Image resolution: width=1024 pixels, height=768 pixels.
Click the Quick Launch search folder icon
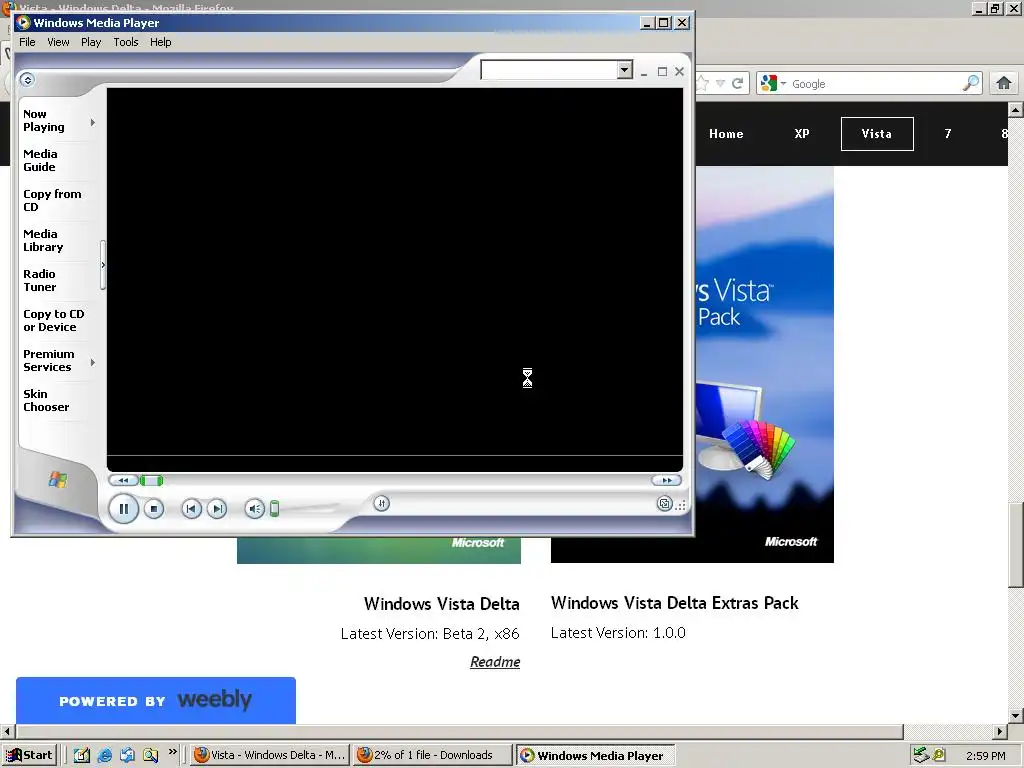[150, 755]
